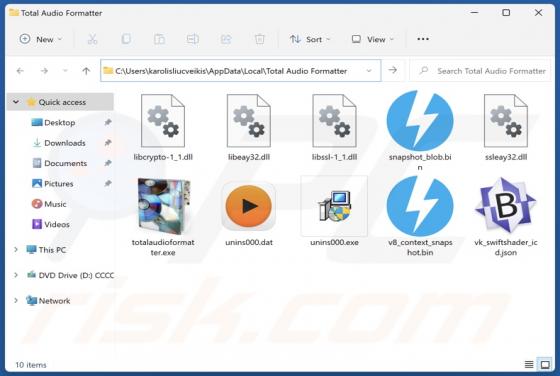Click the Copy icon in toolbar
Viewport: 560px width, 376px height.
click(x=126, y=39)
